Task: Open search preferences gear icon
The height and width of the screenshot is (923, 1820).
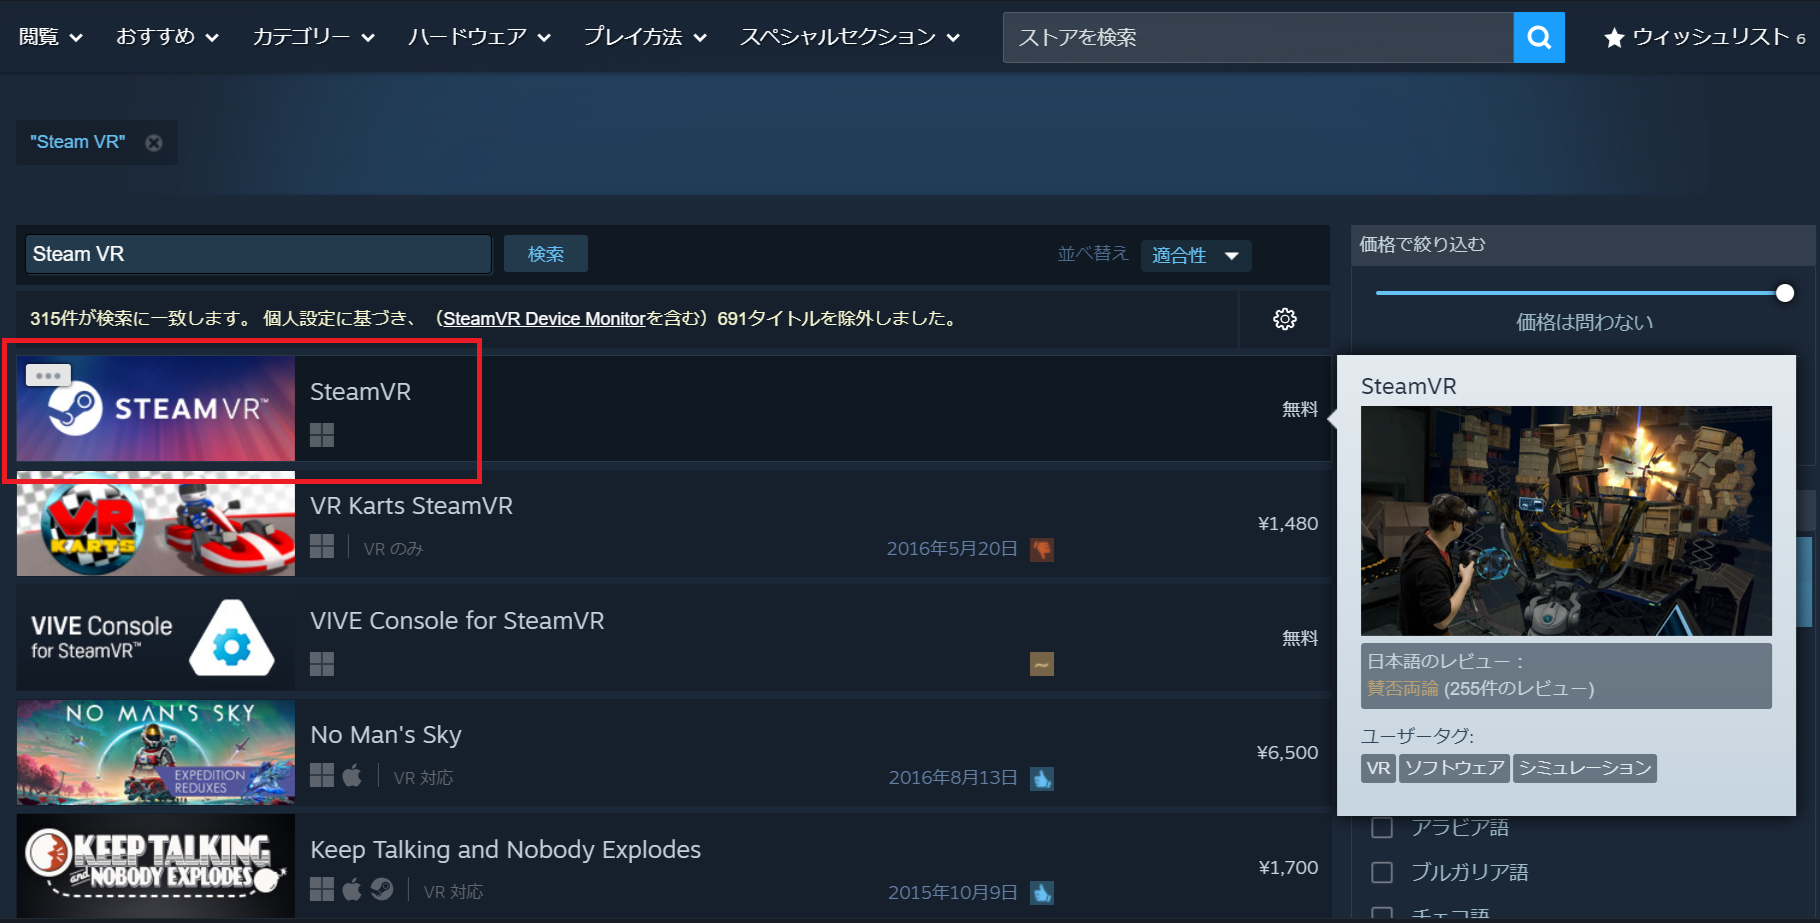Action: 1284,319
